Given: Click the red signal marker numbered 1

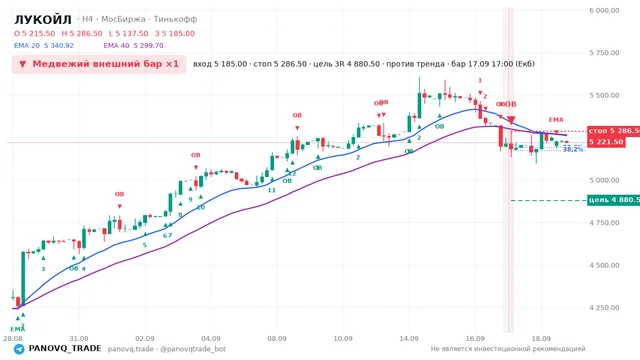Looking at the screenshot, I should click(x=480, y=80).
